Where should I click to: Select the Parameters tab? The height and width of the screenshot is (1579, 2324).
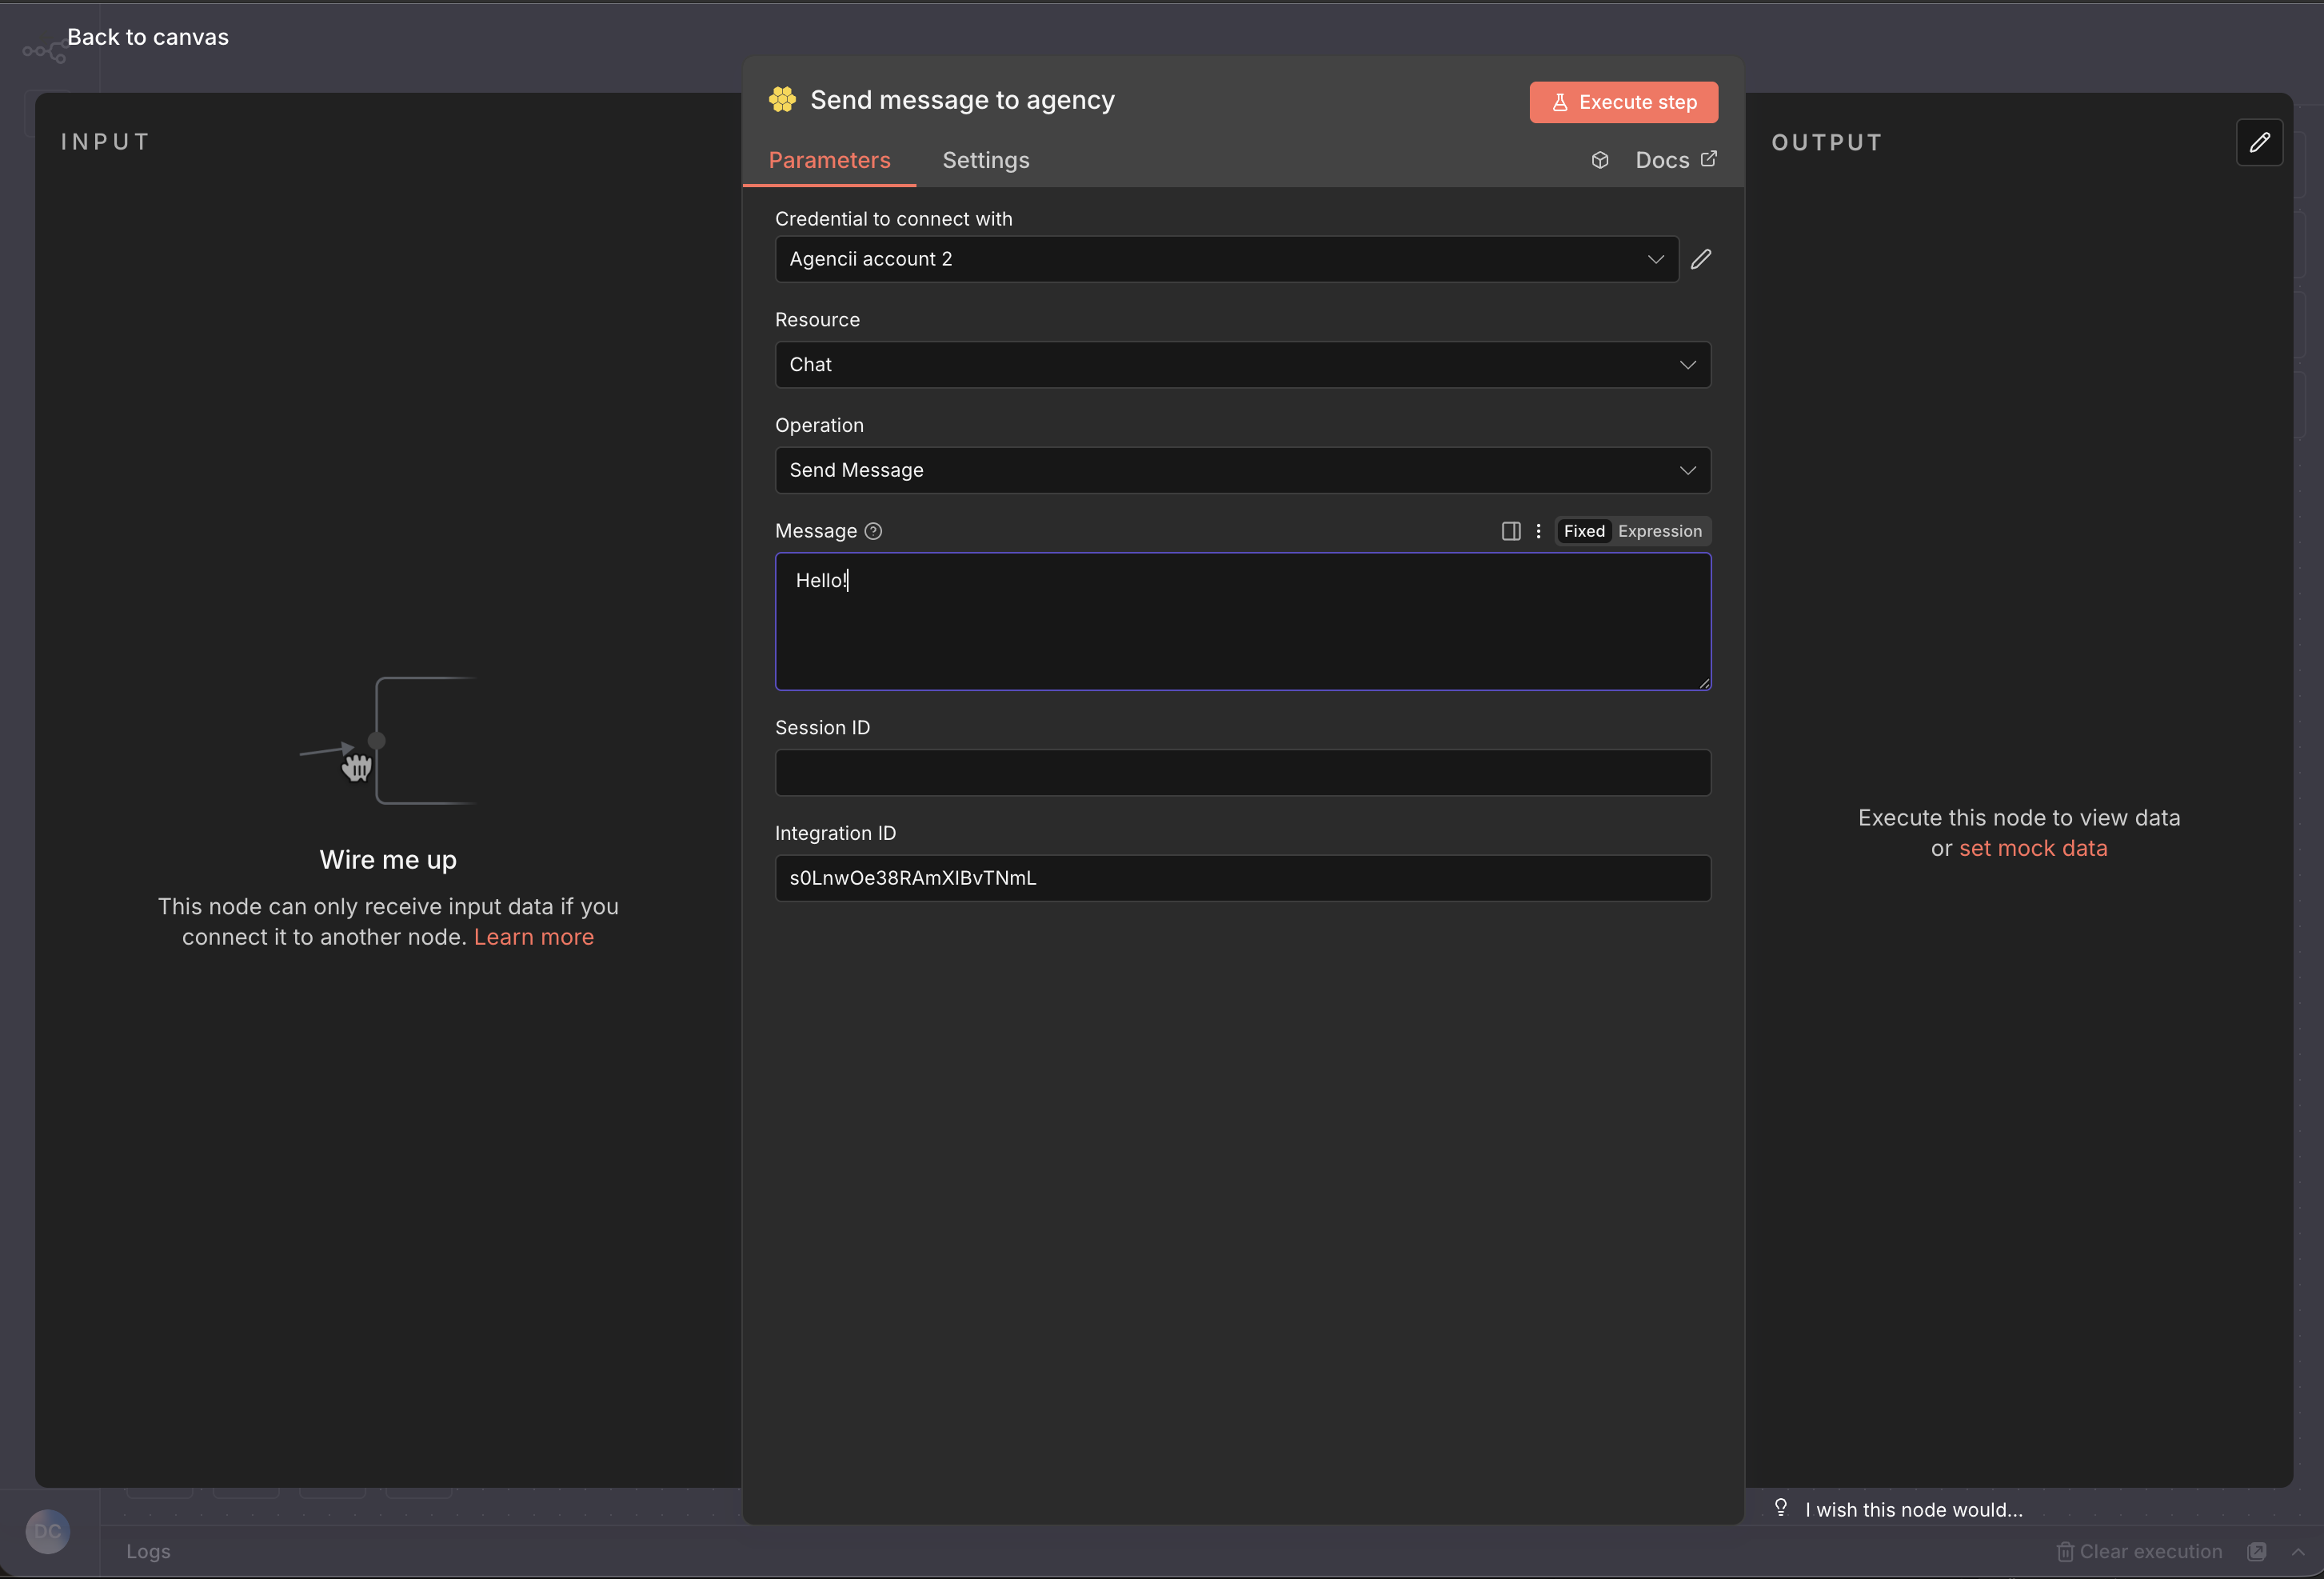pyautogui.click(x=829, y=160)
